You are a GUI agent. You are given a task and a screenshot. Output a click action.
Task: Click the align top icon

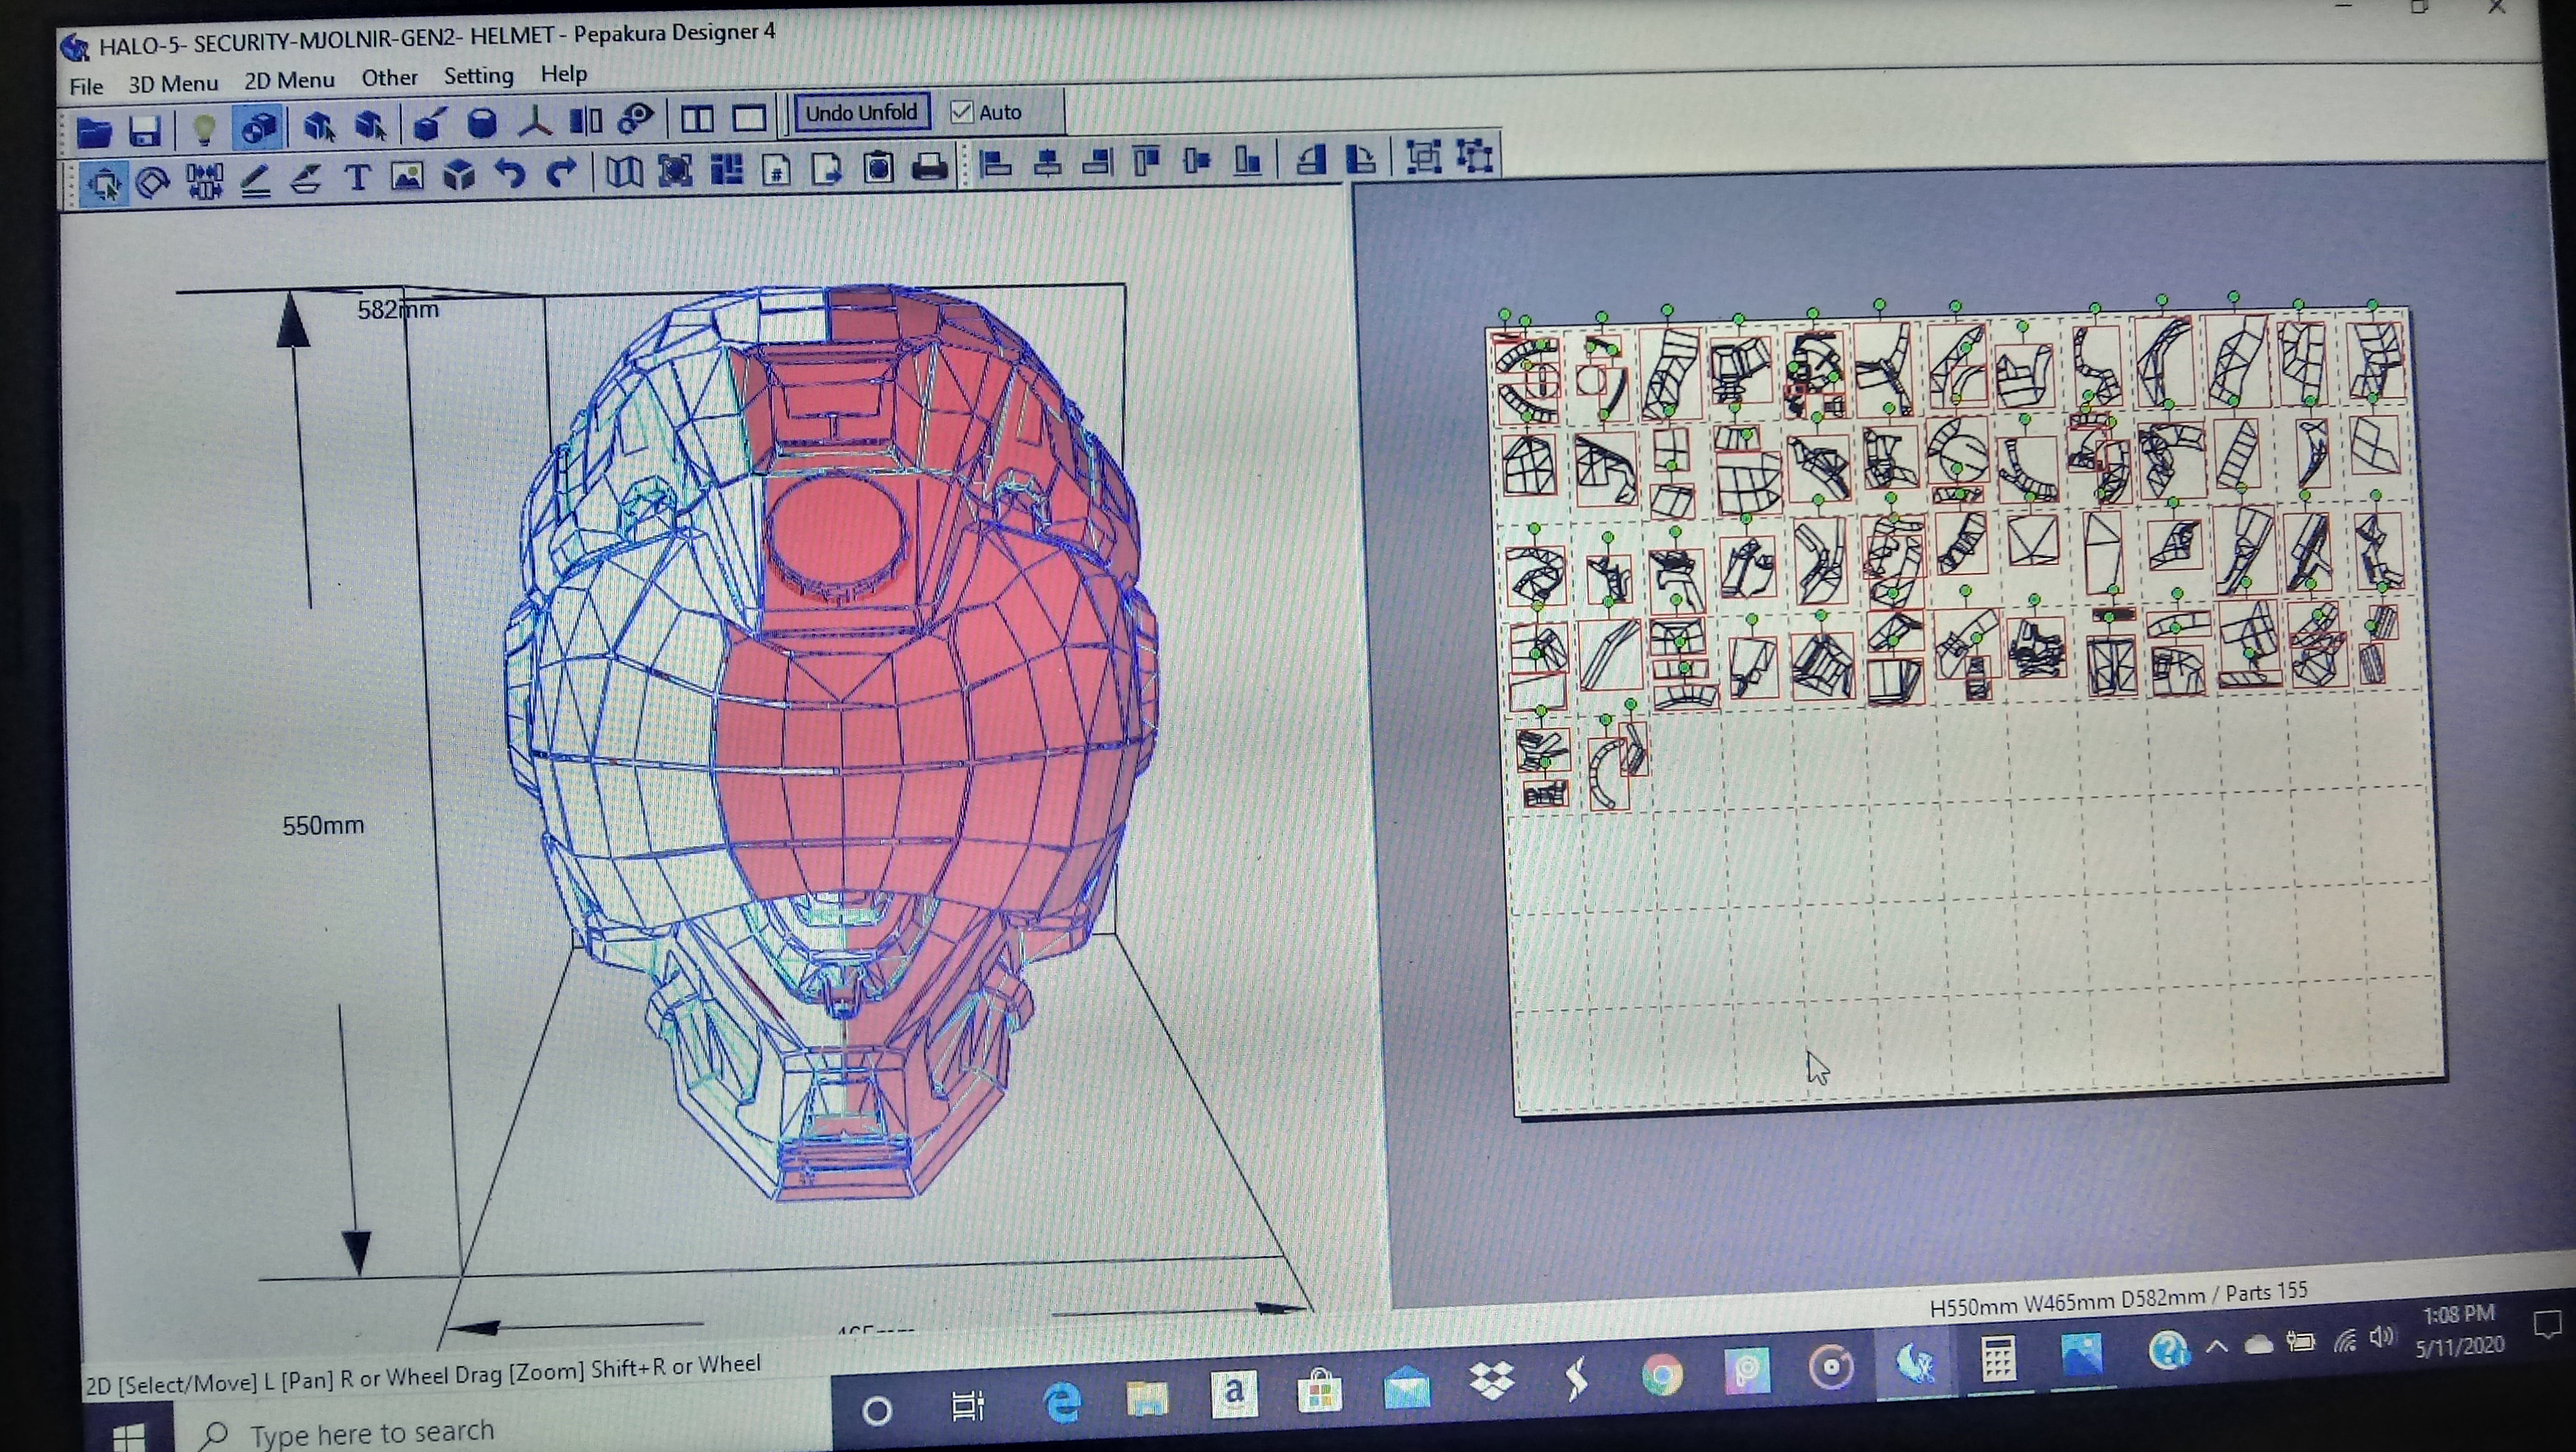click(1147, 161)
